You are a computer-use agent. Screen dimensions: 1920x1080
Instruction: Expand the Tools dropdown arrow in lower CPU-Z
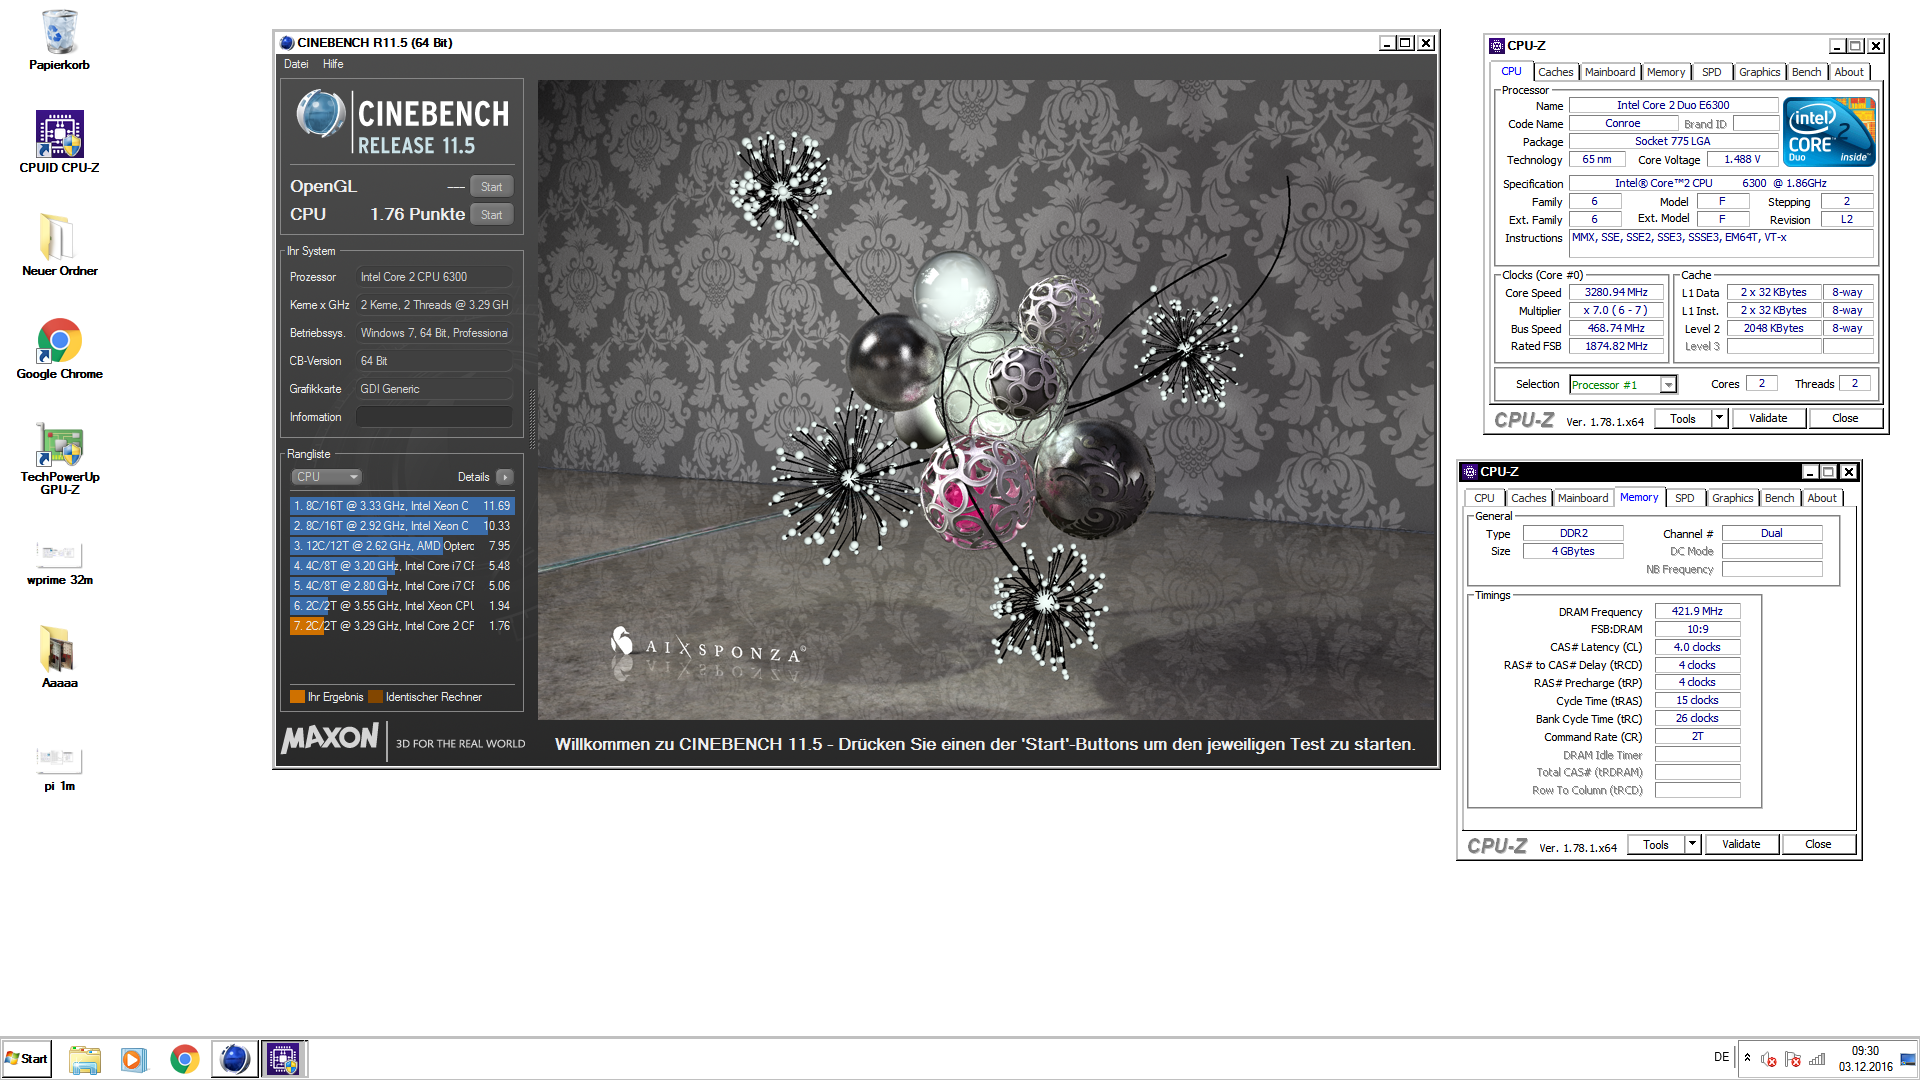coord(1693,844)
